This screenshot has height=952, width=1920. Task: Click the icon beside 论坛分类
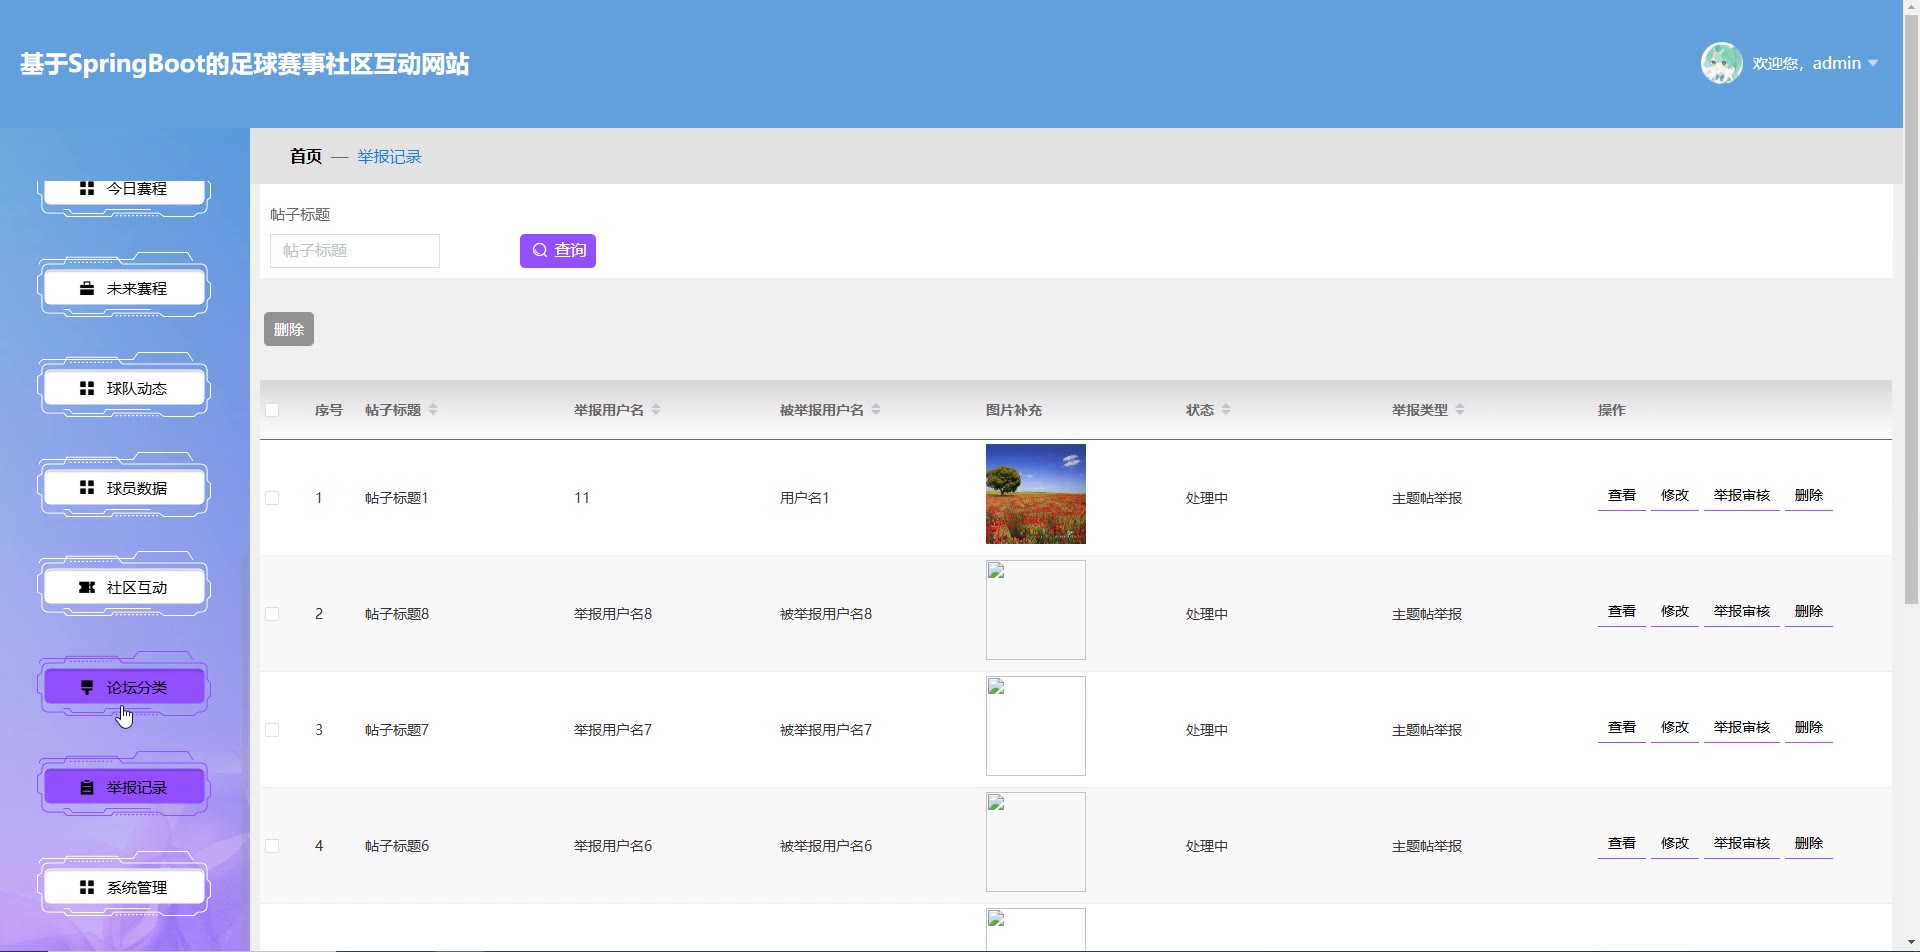(x=87, y=688)
